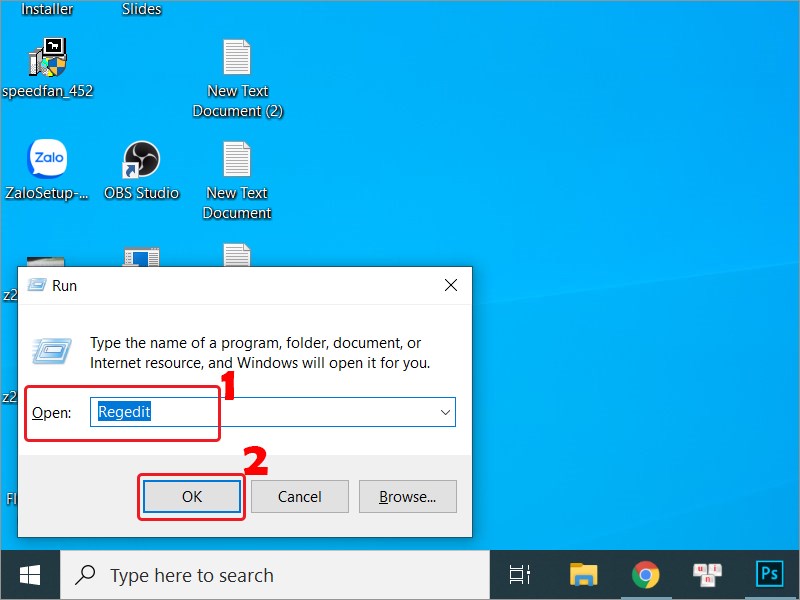Screen dimensions: 800x600
Task: Select New Text Document (2) file icon
Action: pos(237,57)
